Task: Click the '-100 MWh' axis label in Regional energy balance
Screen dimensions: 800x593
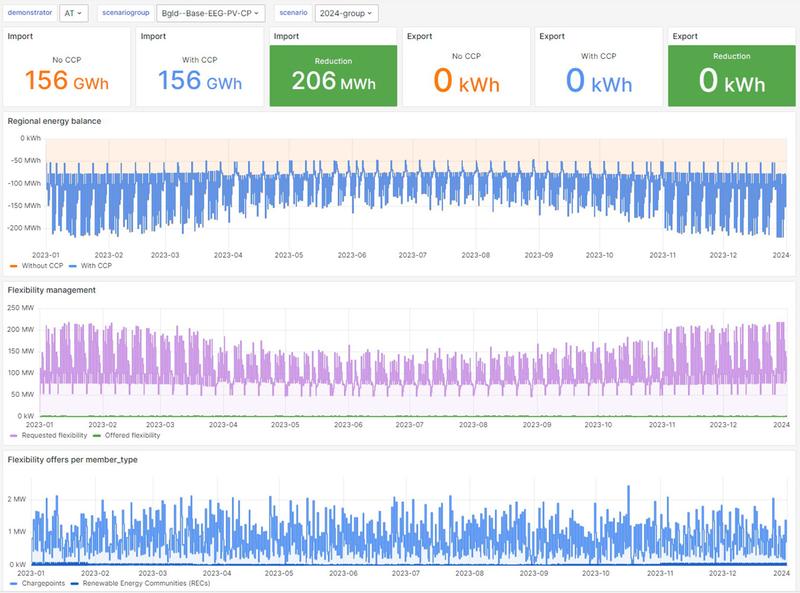Action: (24, 183)
